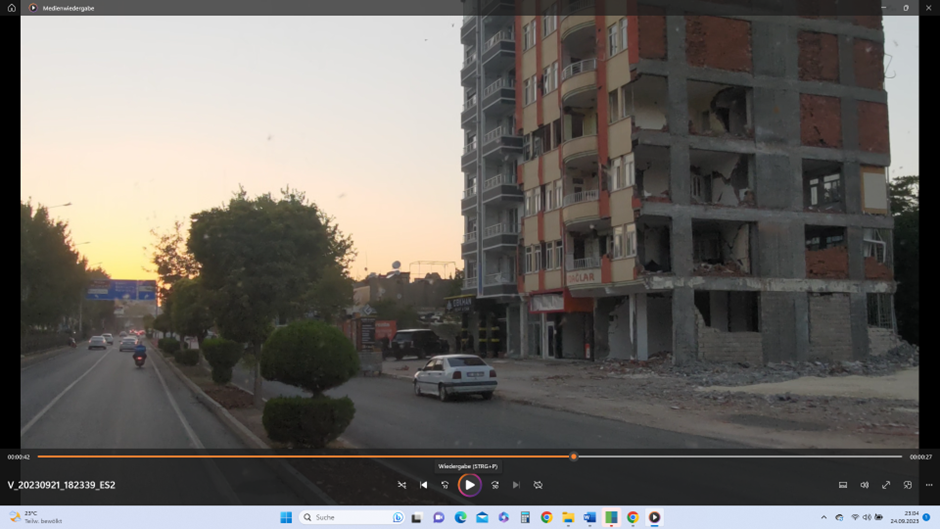The height and width of the screenshot is (529, 940).
Task: Show hidden system tray icons
Action: coord(824,518)
